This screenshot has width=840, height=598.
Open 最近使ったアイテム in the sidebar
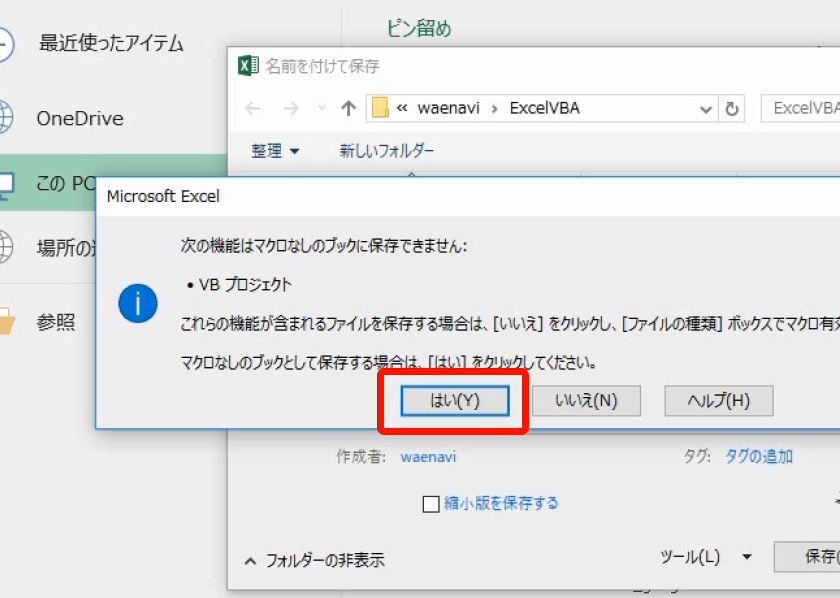pos(111,43)
